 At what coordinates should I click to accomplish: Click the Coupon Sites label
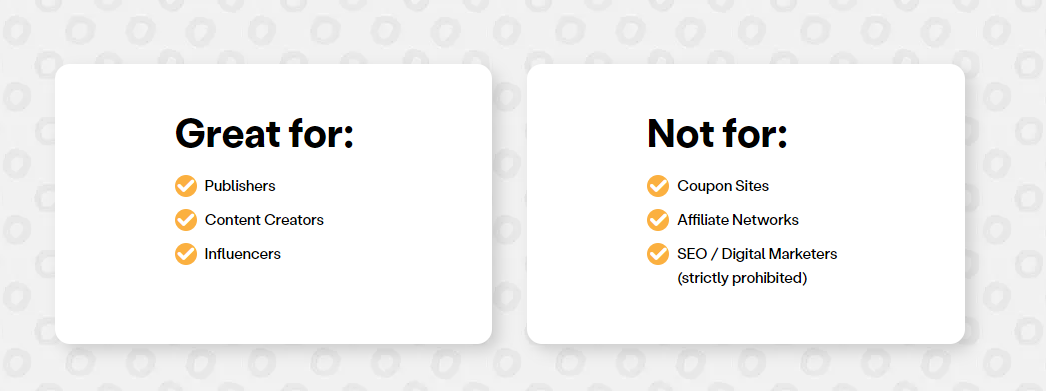point(723,186)
